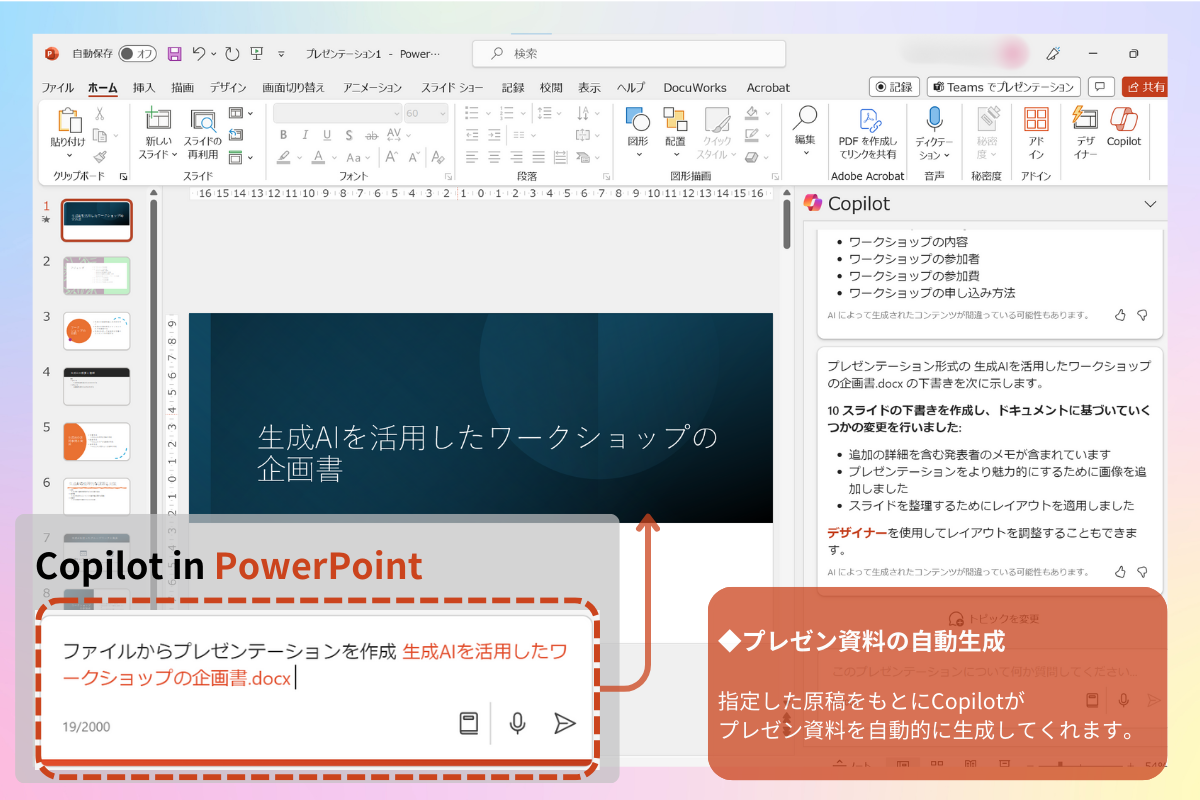This screenshot has width=1200, height=800.
Task: Click the 共有 share button
Action: point(1145,87)
